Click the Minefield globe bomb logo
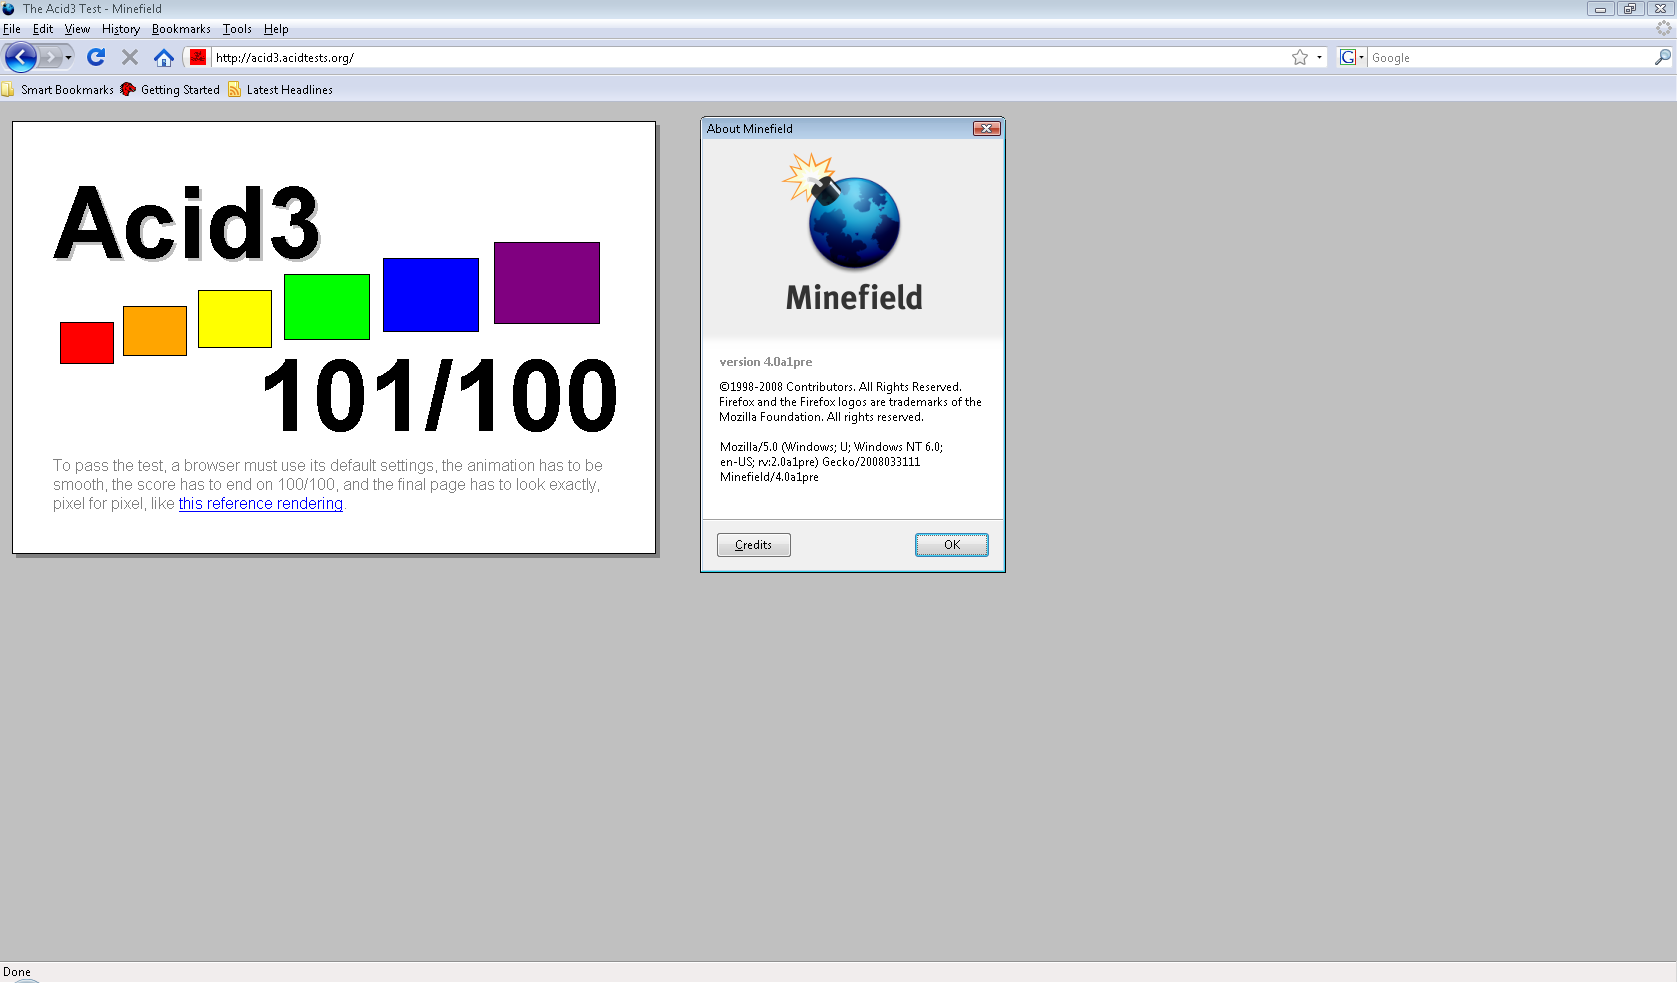 [842, 211]
